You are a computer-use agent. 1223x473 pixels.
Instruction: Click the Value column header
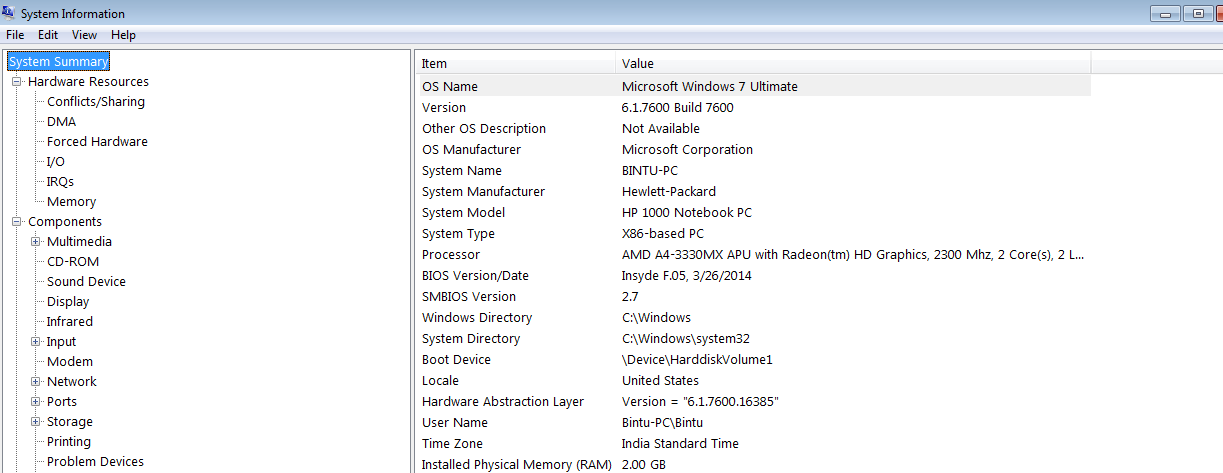pos(852,63)
